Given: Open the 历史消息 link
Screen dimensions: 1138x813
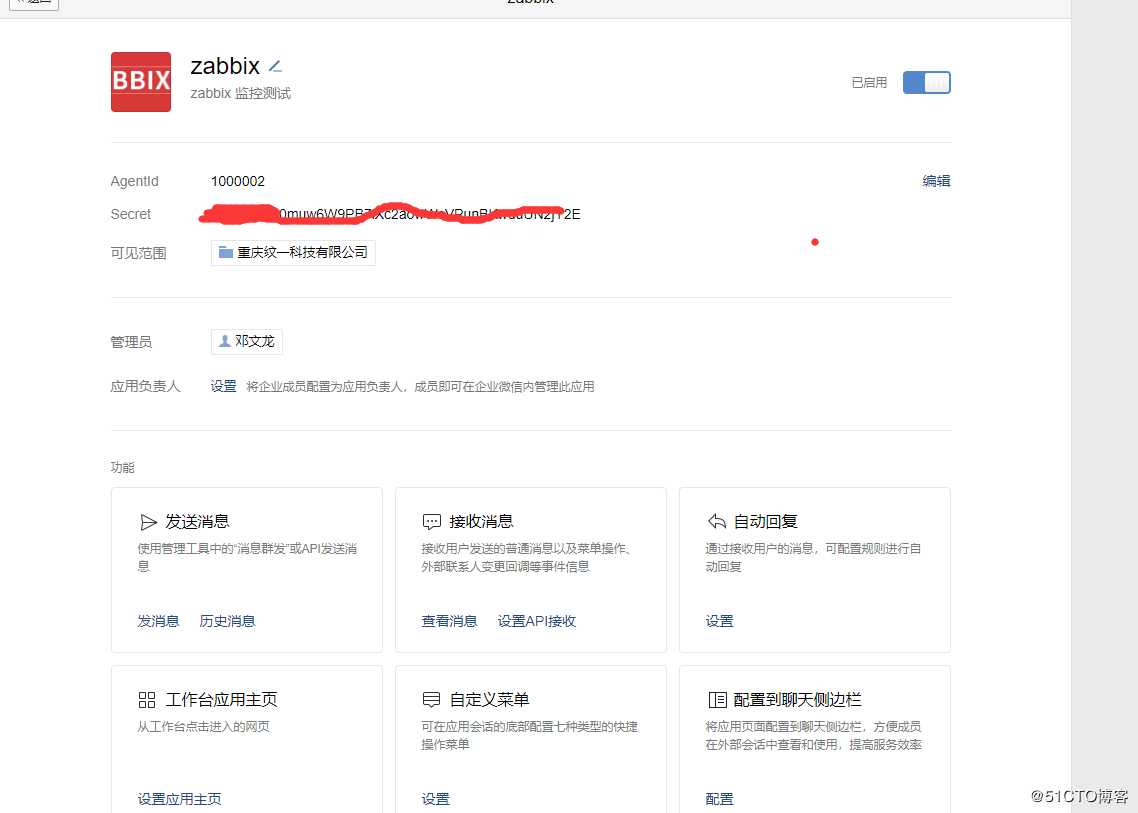Looking at the screenshot, I should click(227, 621).
